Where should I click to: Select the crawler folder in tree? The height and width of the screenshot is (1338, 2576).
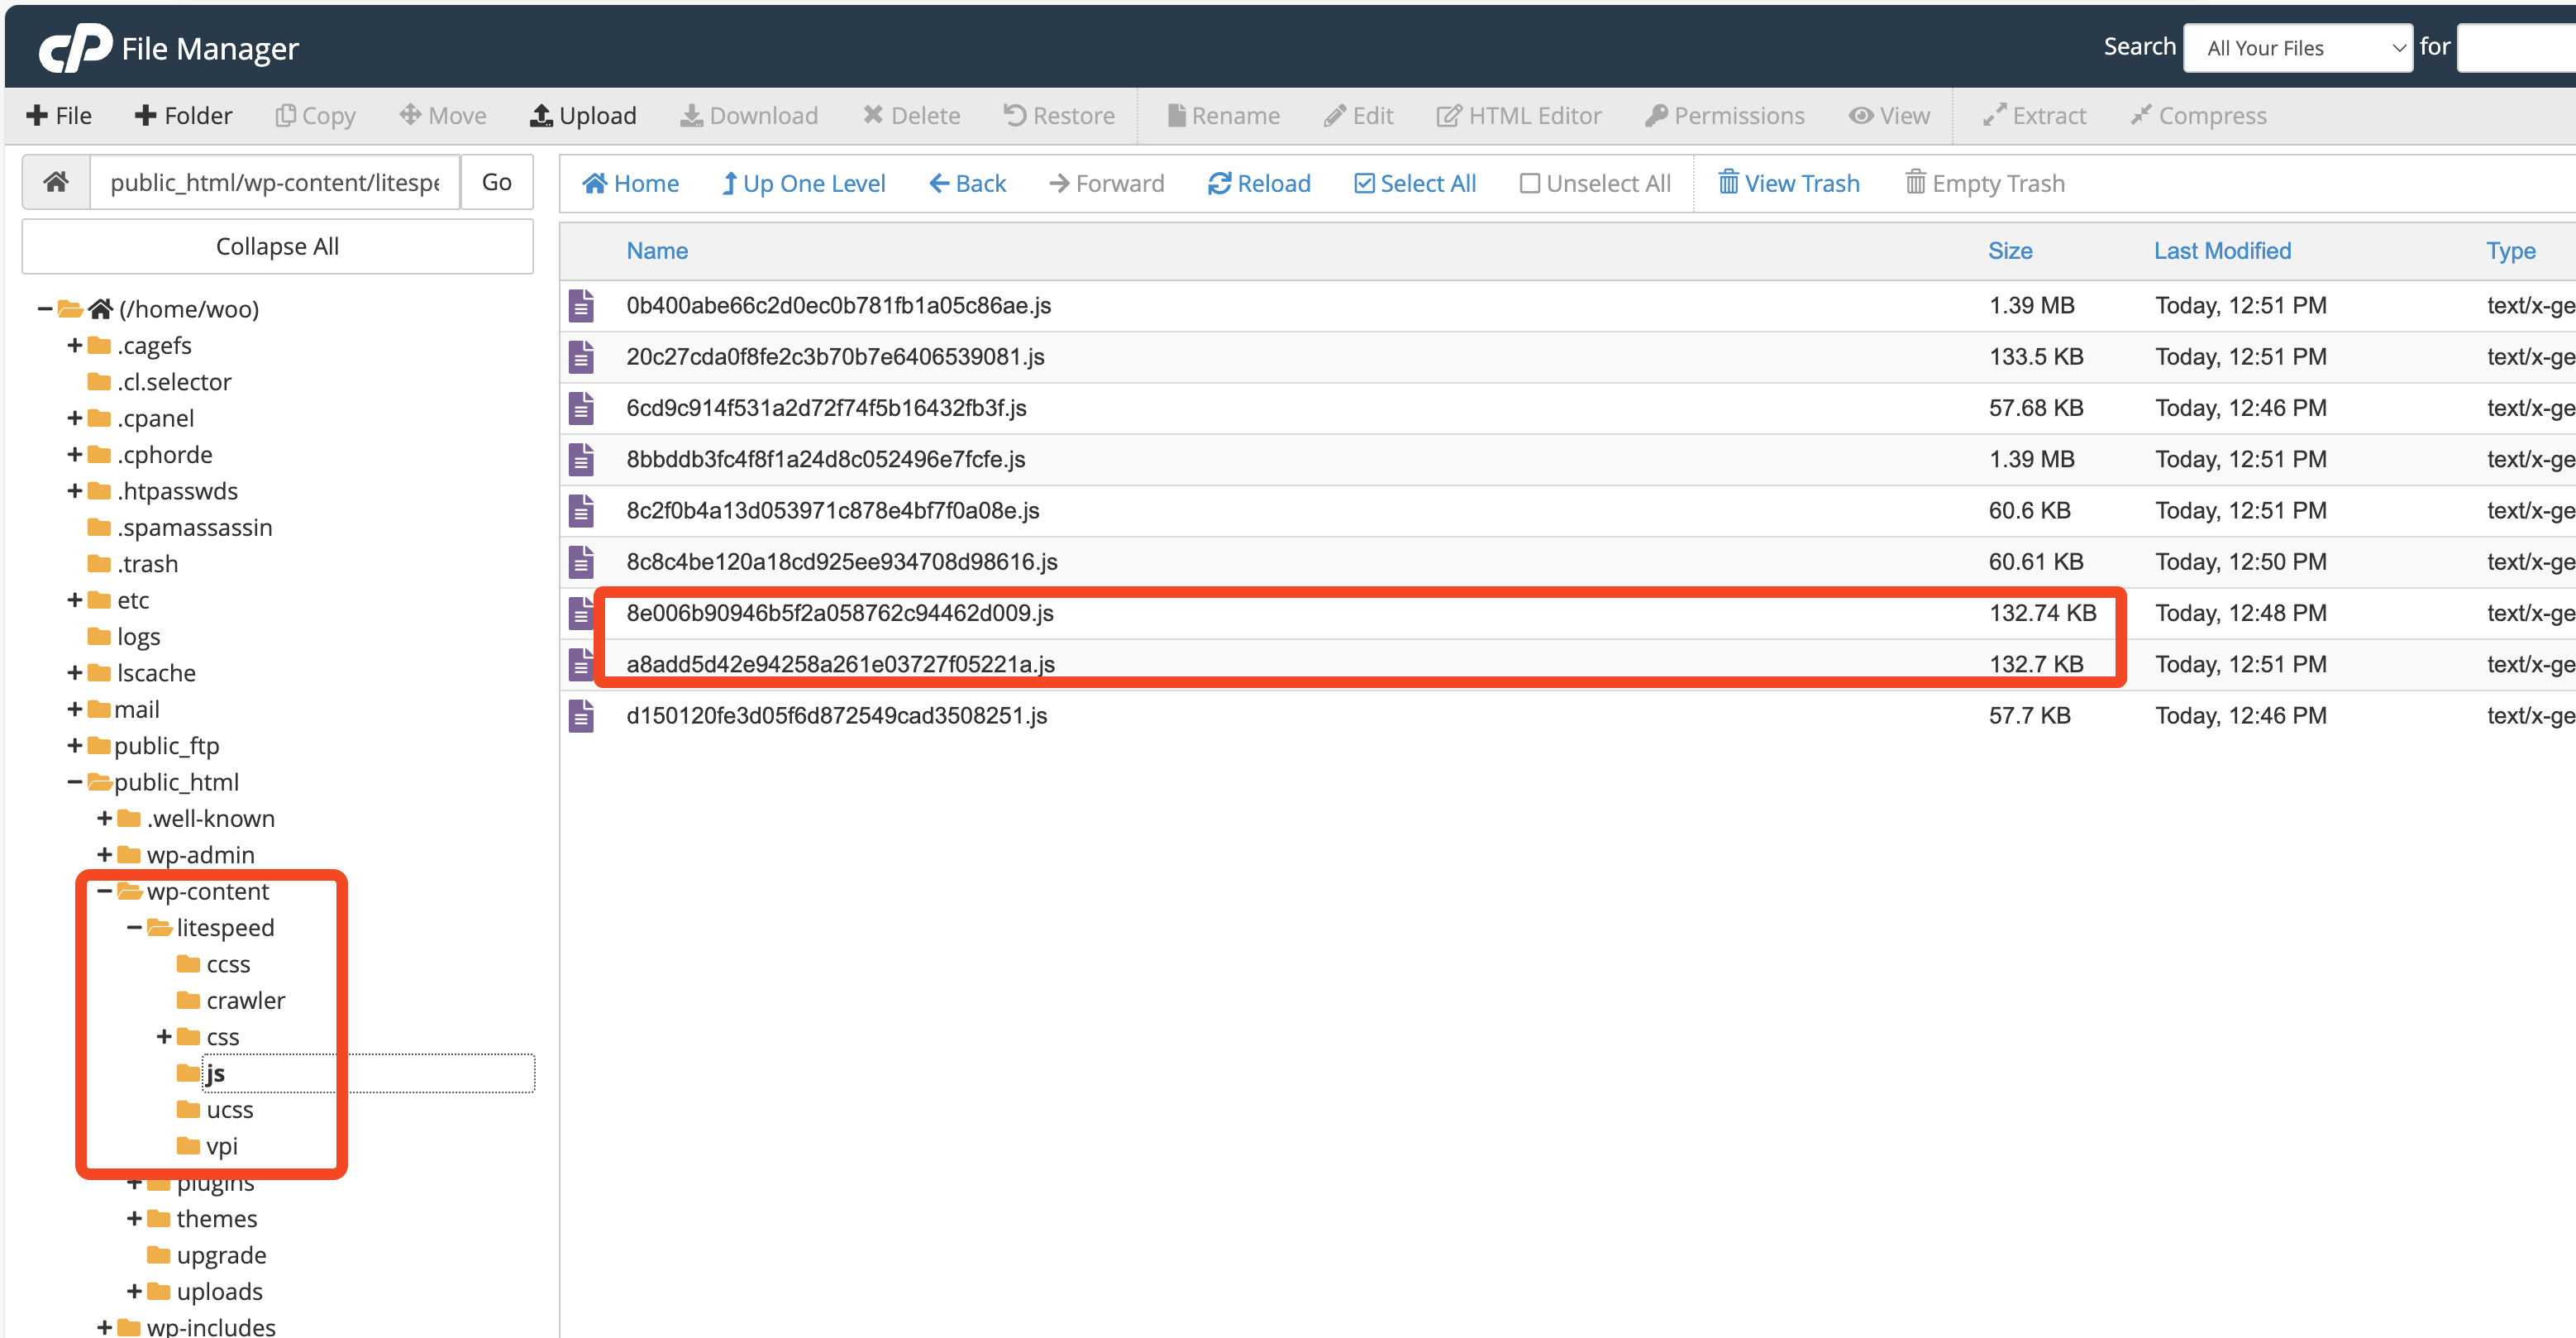click(245, 1001)
